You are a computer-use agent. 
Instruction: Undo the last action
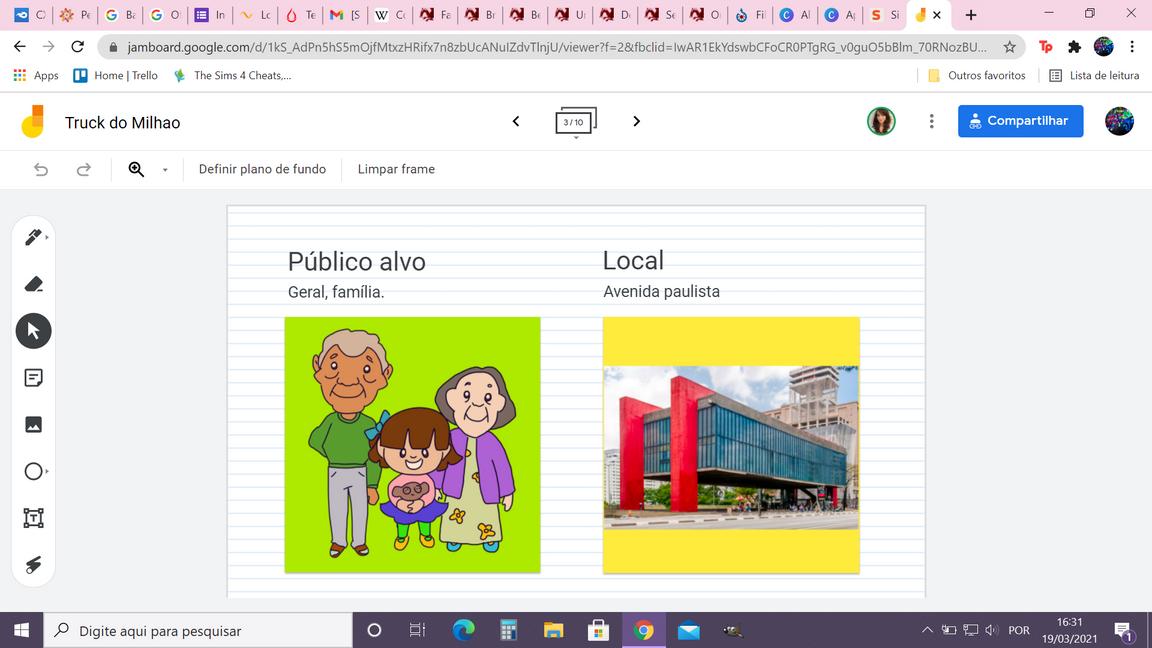point(41,170)
